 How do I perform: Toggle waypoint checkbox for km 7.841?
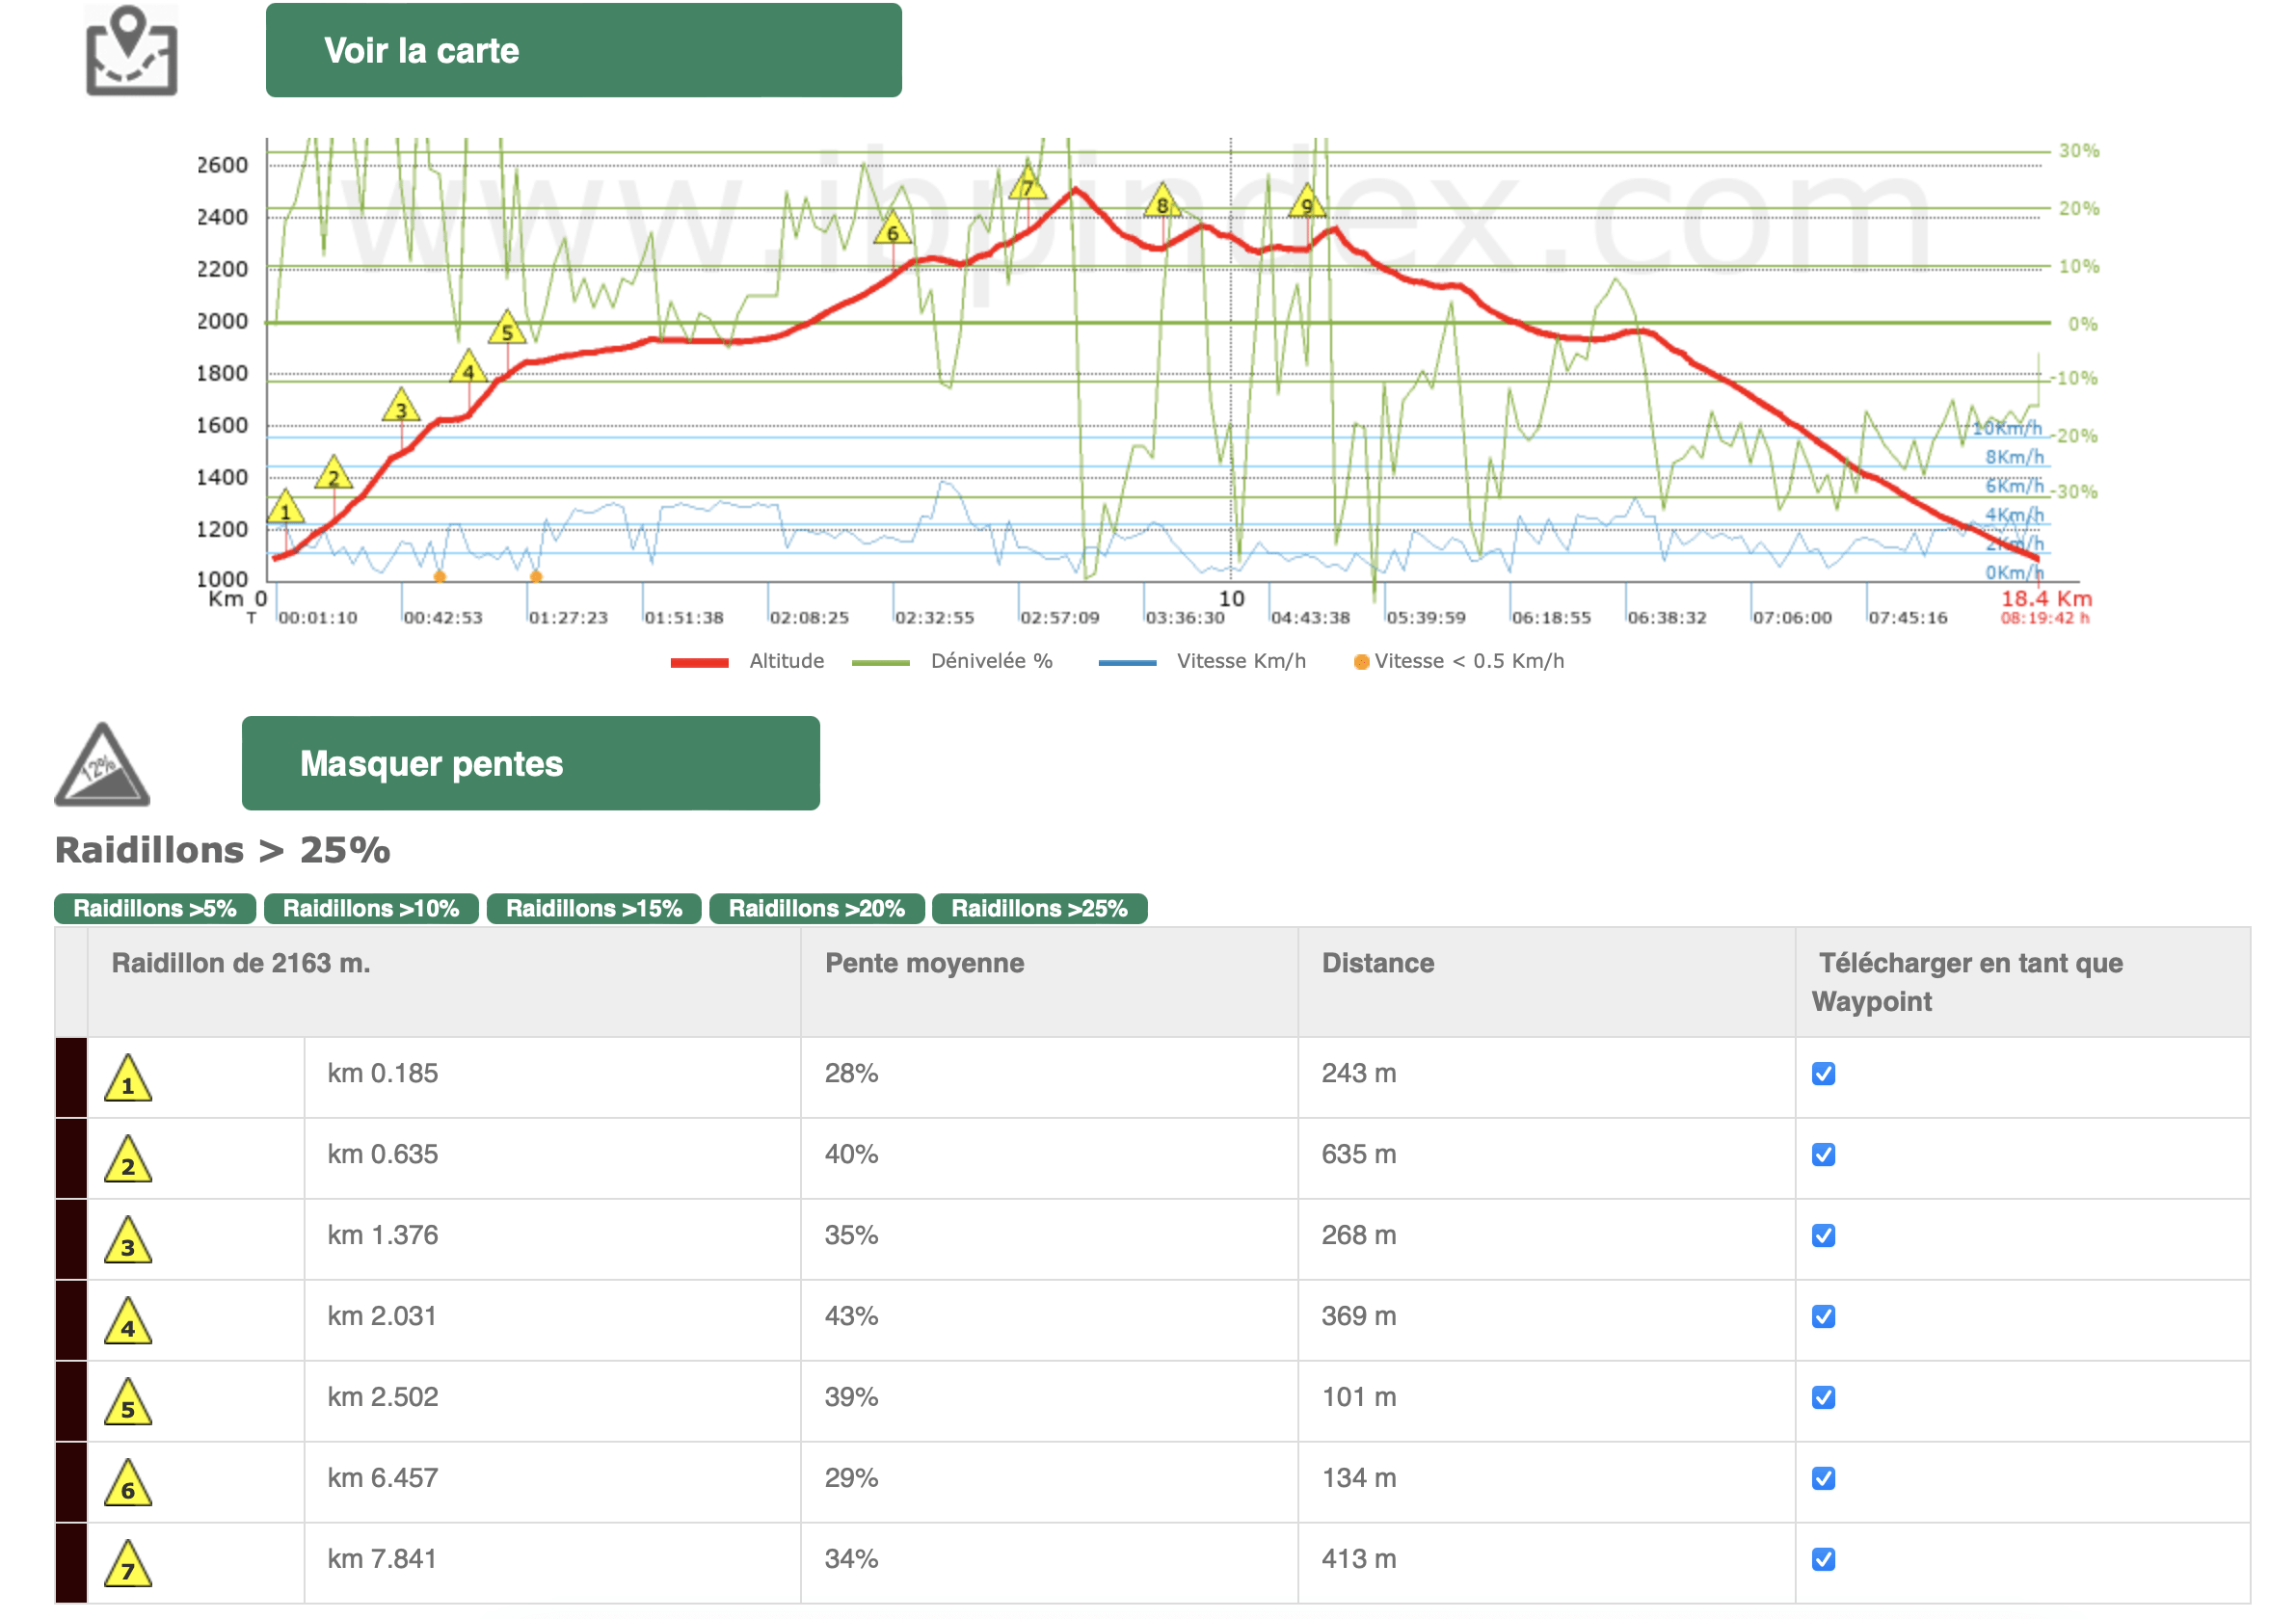(x=1823, y=1560)
